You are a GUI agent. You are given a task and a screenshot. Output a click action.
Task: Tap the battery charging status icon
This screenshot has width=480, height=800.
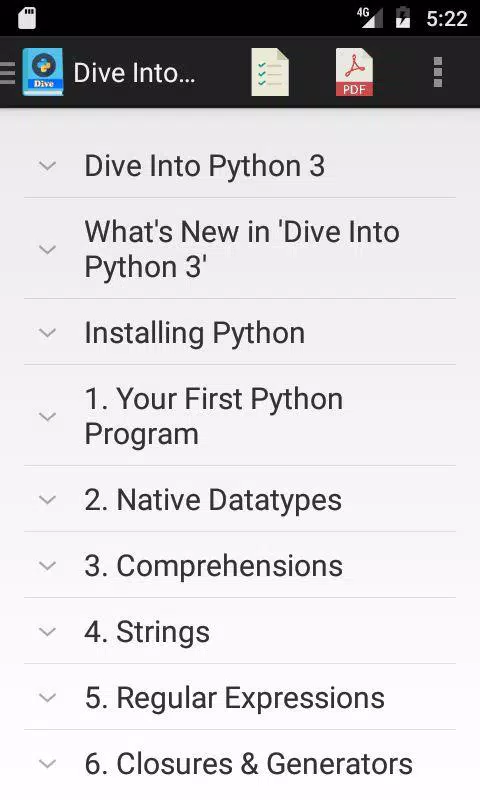pyautogui.click(x=403, y=18)
